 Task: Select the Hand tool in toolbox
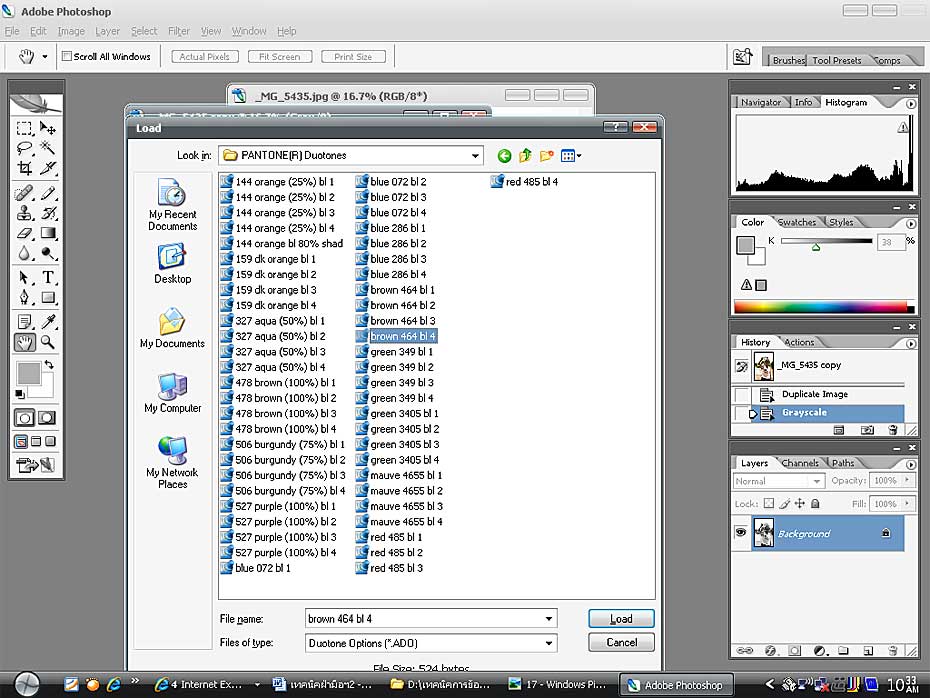click(x=24, y=342)
